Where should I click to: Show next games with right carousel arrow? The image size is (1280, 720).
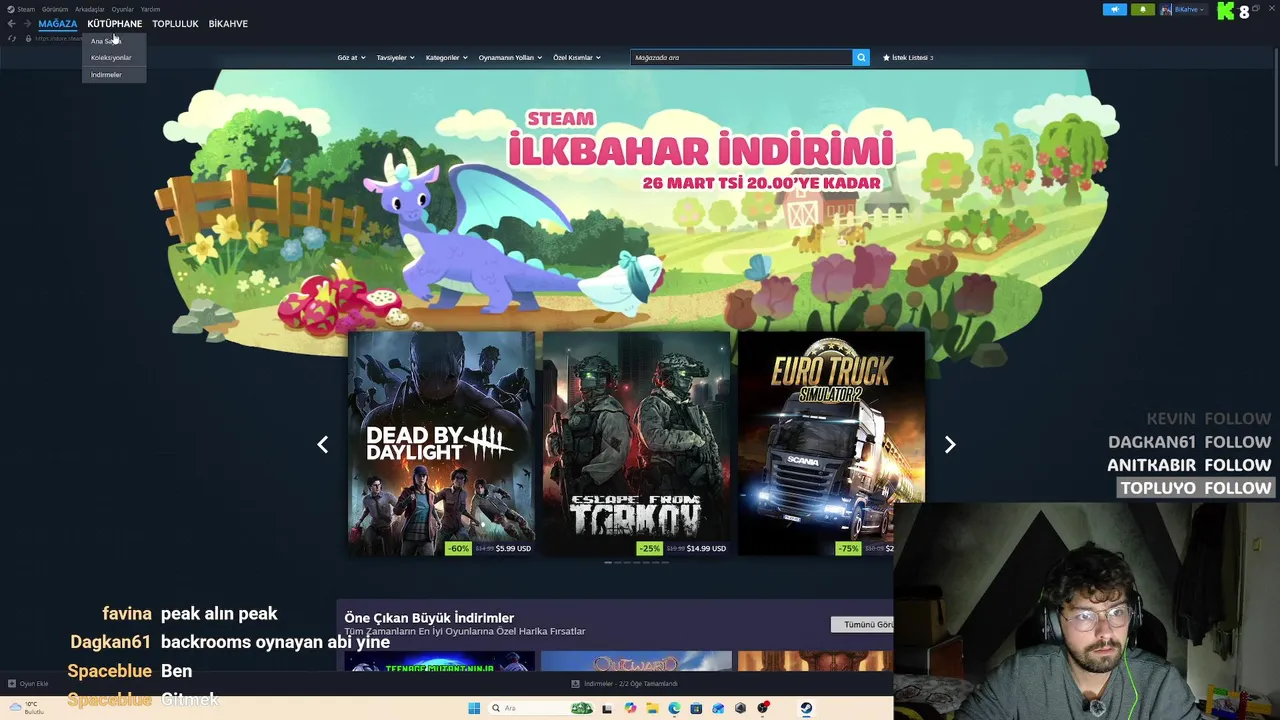(x=950, y=445)
